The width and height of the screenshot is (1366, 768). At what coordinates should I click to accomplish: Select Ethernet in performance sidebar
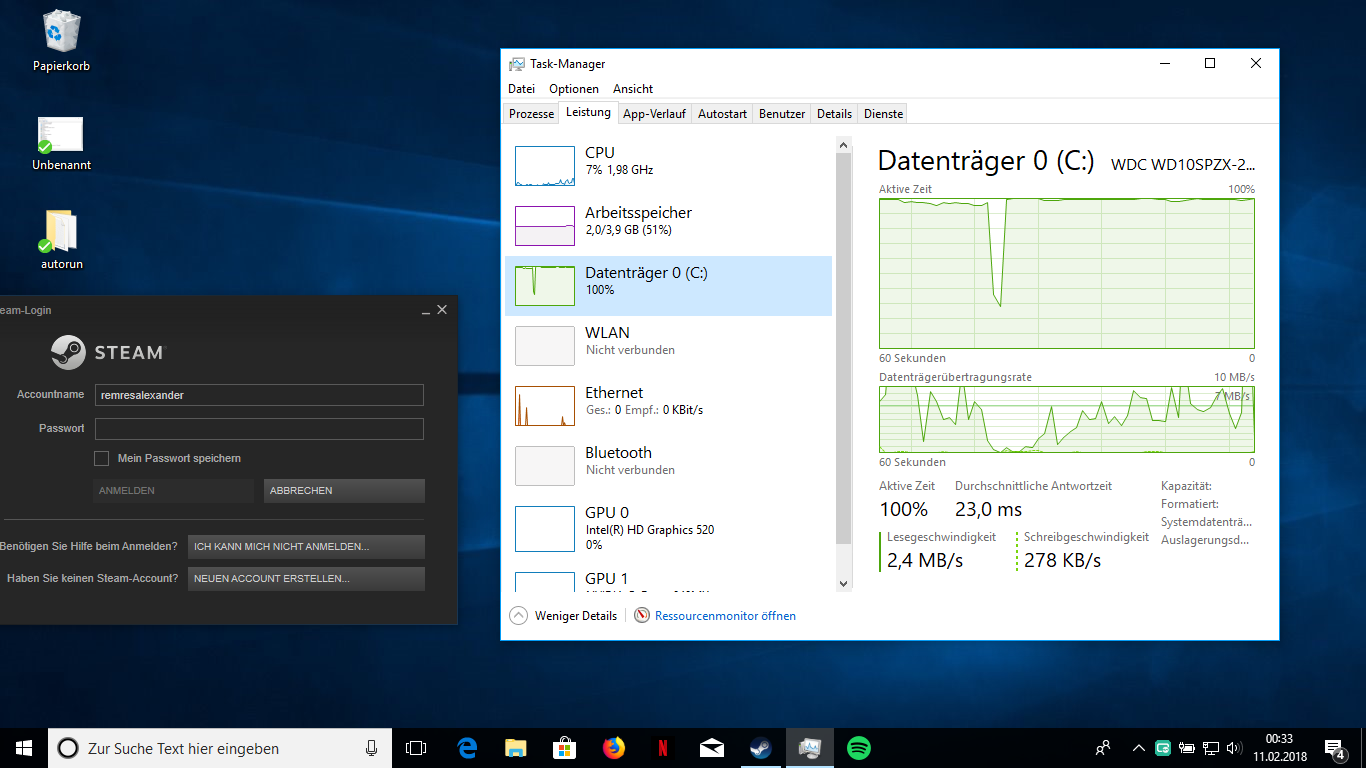tap(668, 406)
